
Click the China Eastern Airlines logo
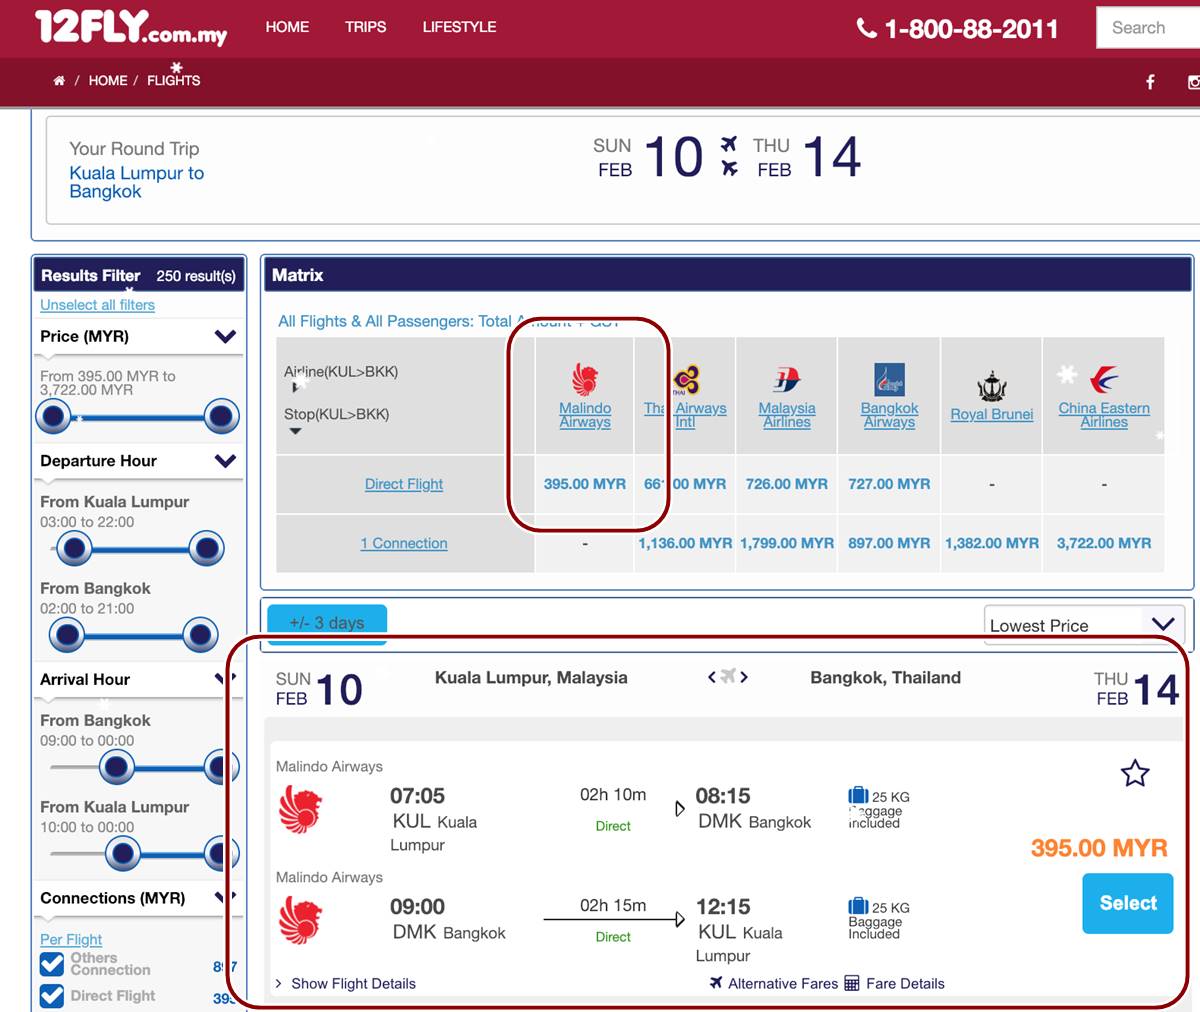pyautogui.click(x=1104, y=380)
